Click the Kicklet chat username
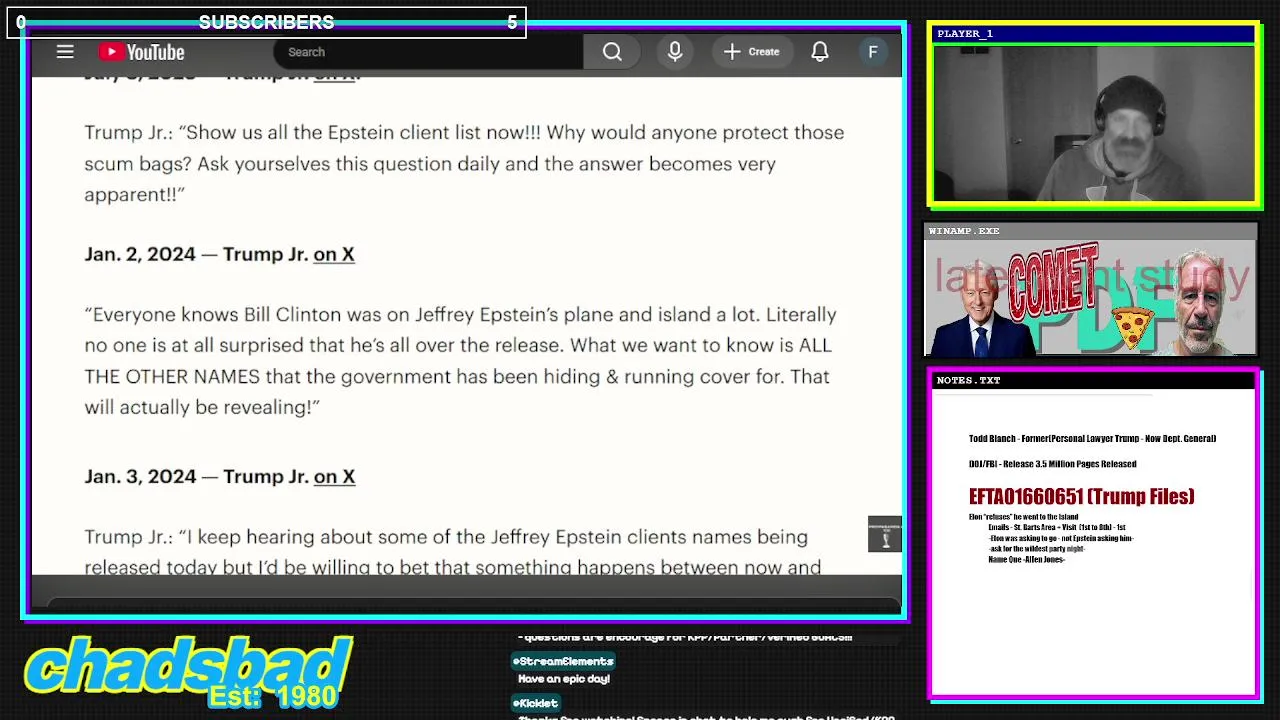This screenshot has height=720, width=1280. coord(535,703)
